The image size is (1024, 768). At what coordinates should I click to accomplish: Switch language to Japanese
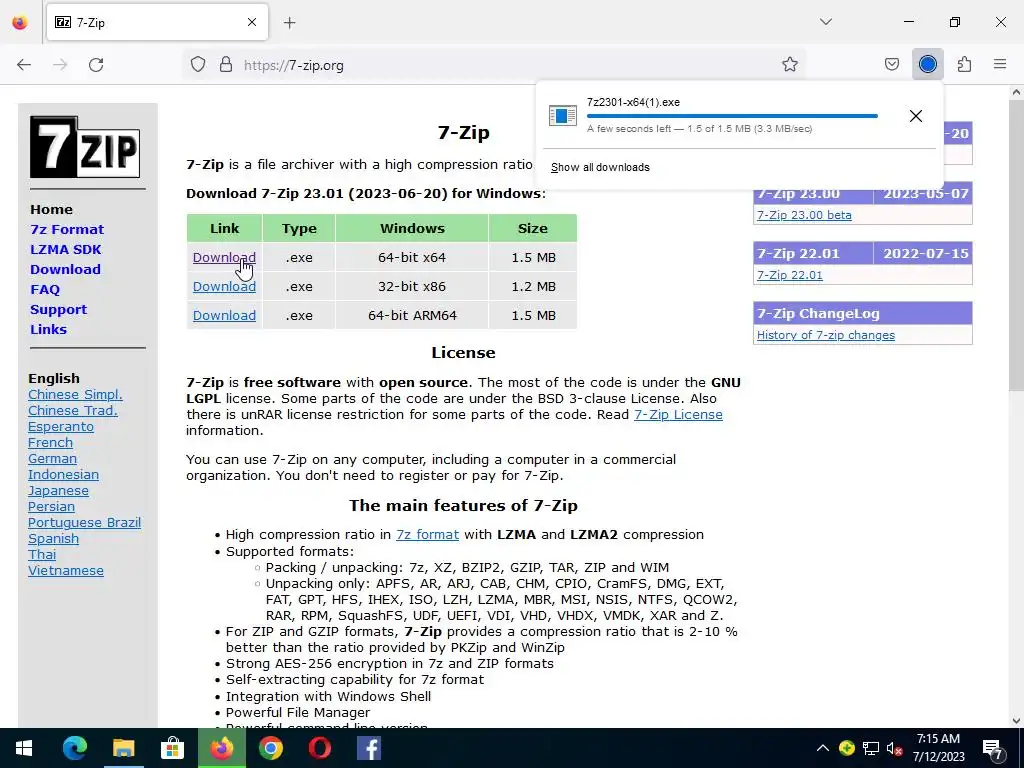[58, 490]
